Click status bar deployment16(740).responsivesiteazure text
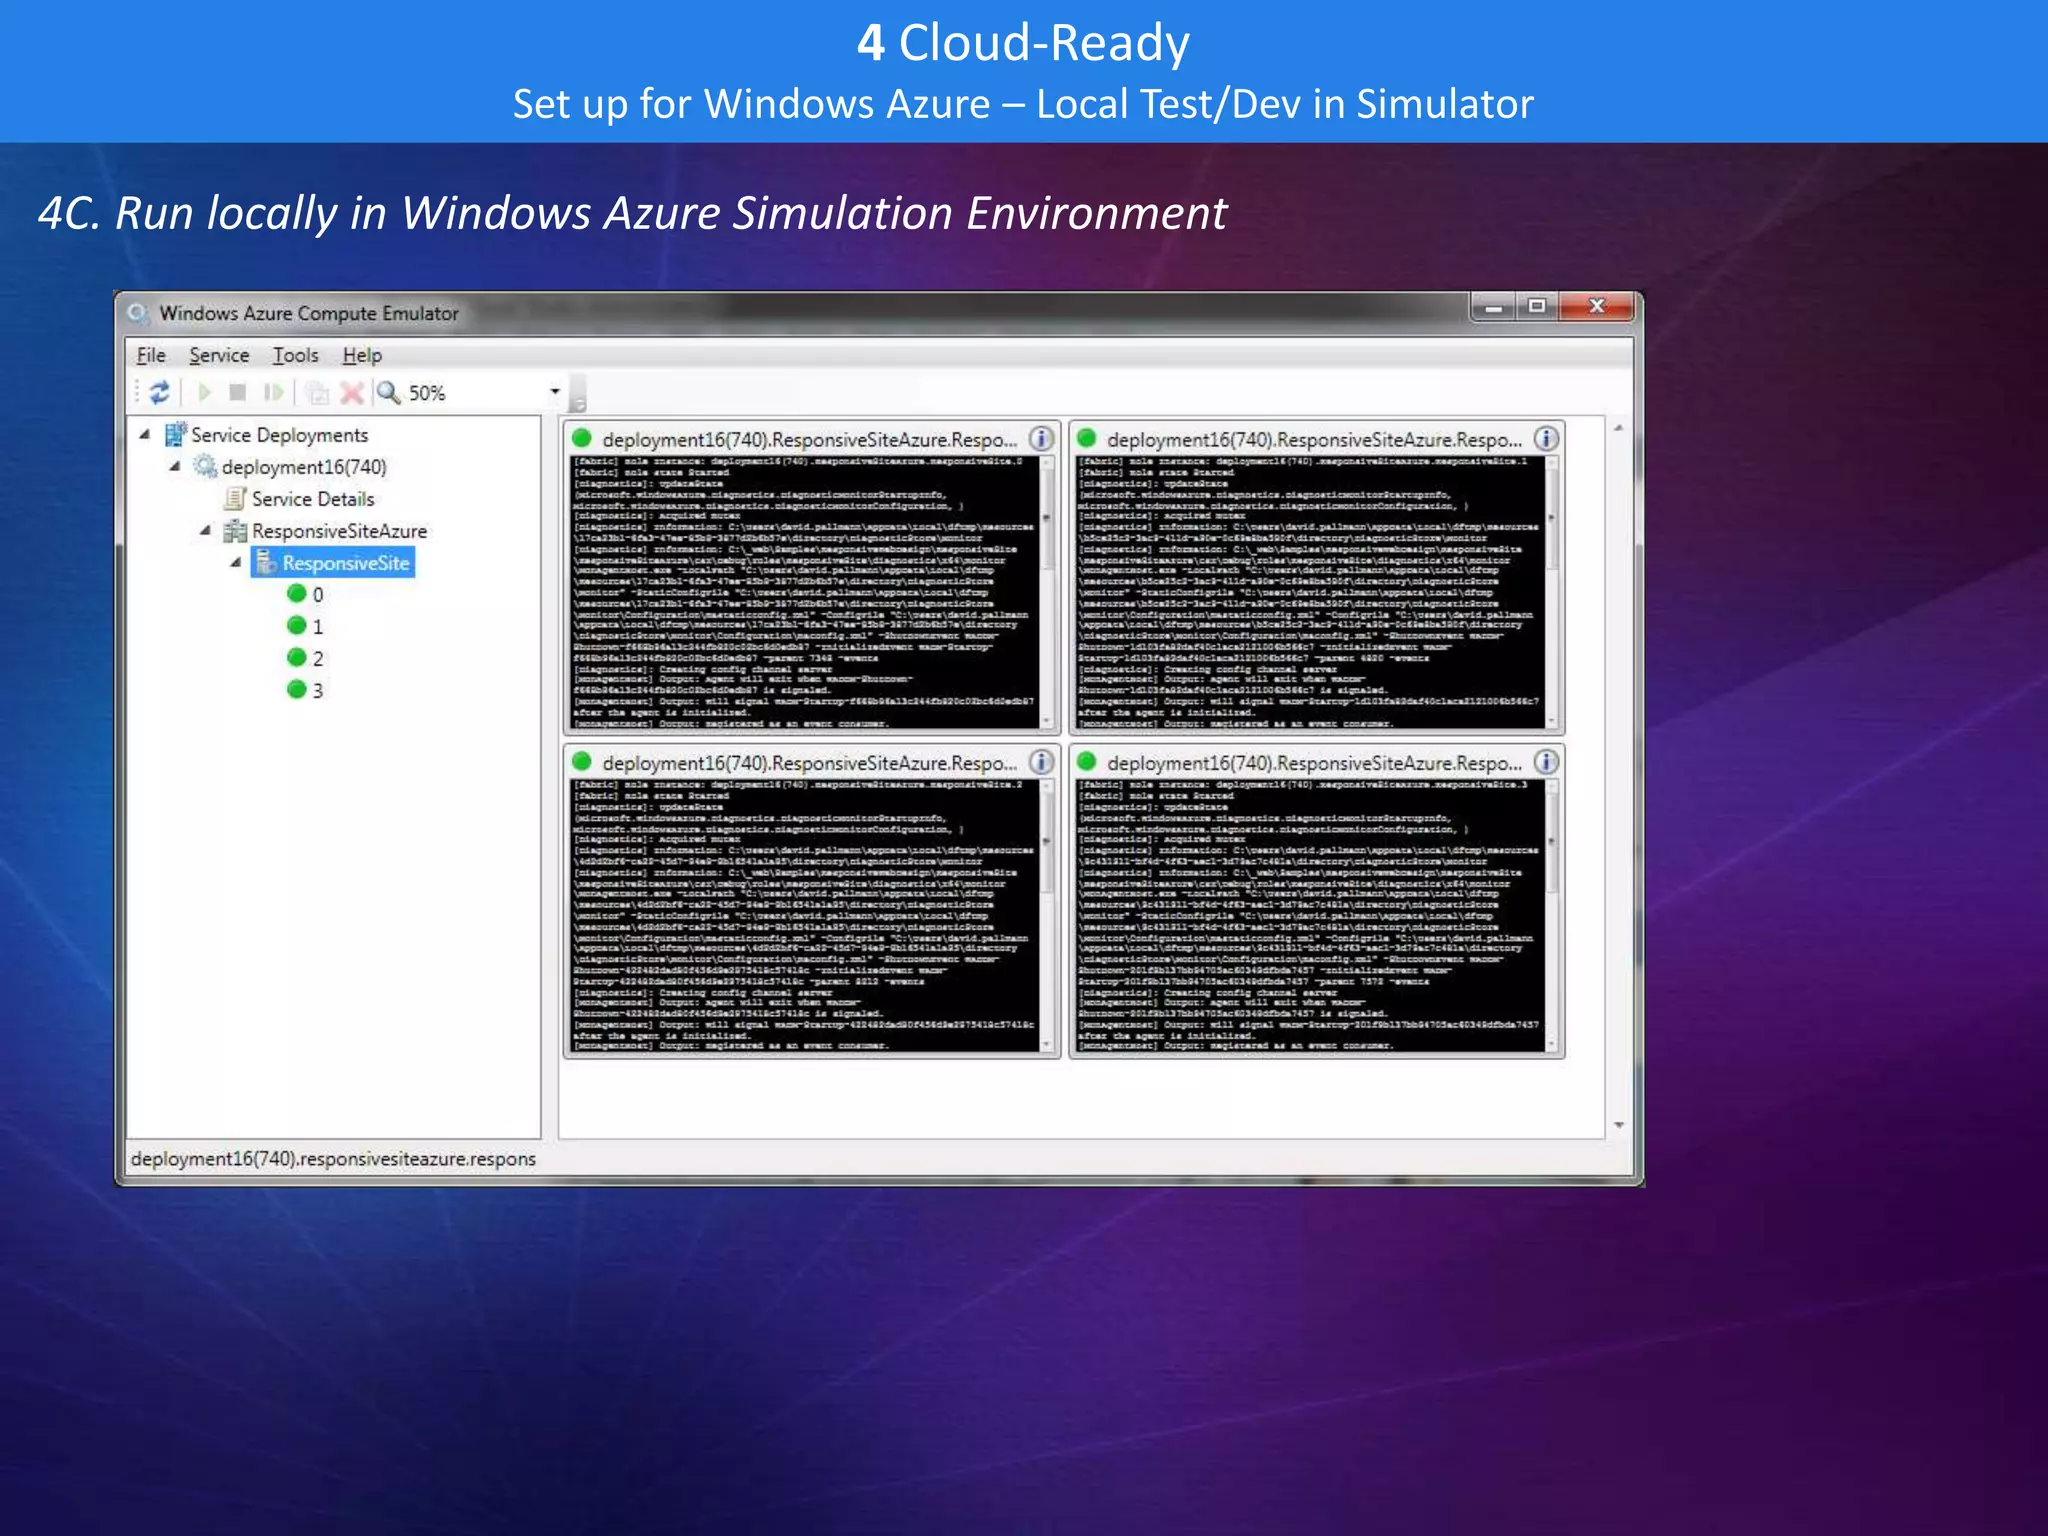 (x=333, y=1159)
